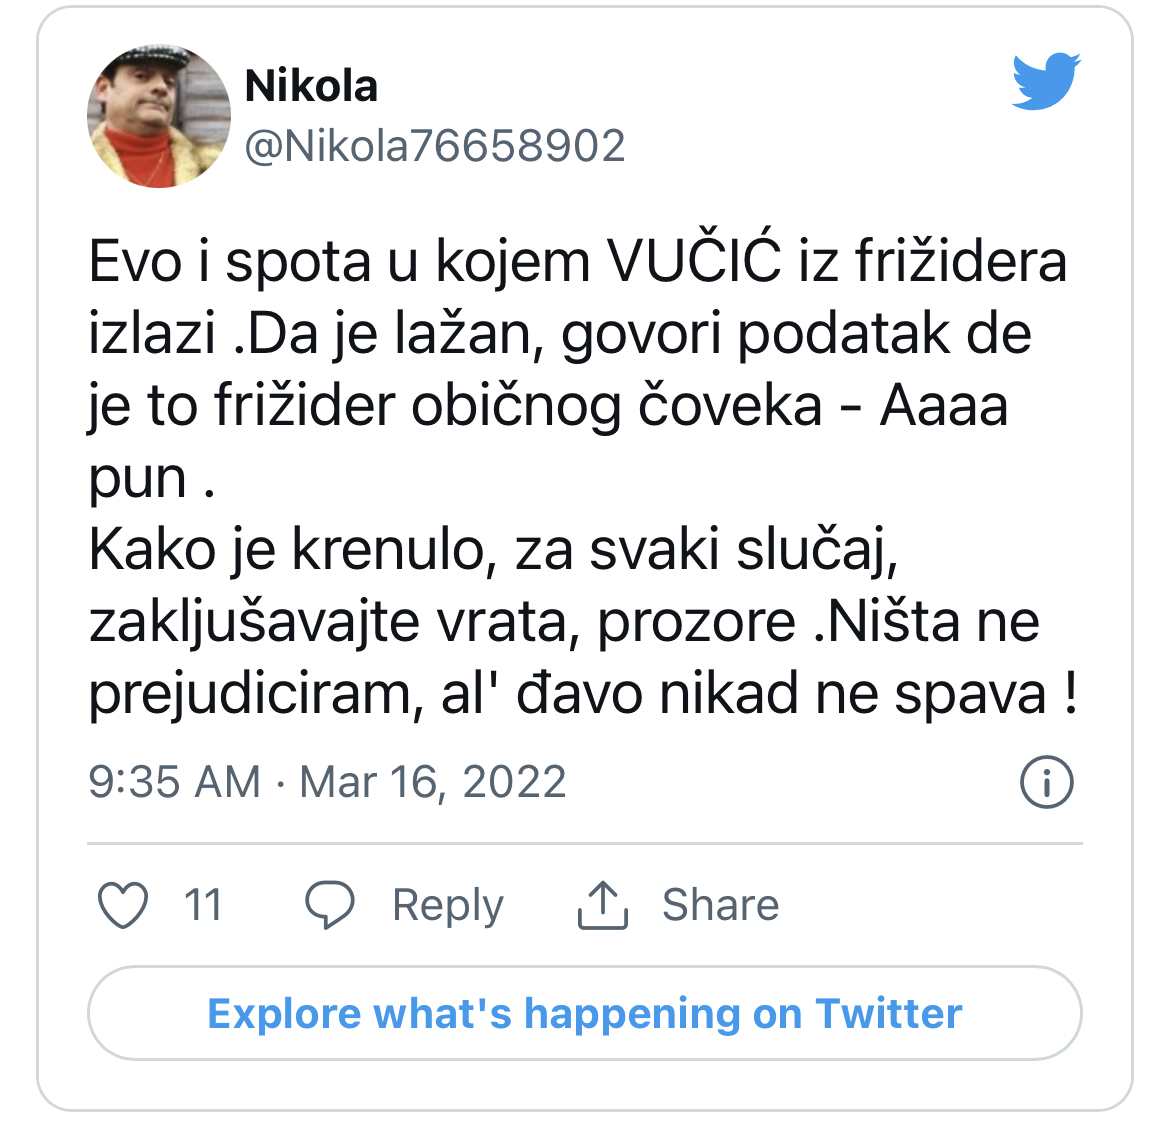Click the text "Aaaa" in the tweet
This screenshot has width=1170, height=1133.
tap(943, 406)
